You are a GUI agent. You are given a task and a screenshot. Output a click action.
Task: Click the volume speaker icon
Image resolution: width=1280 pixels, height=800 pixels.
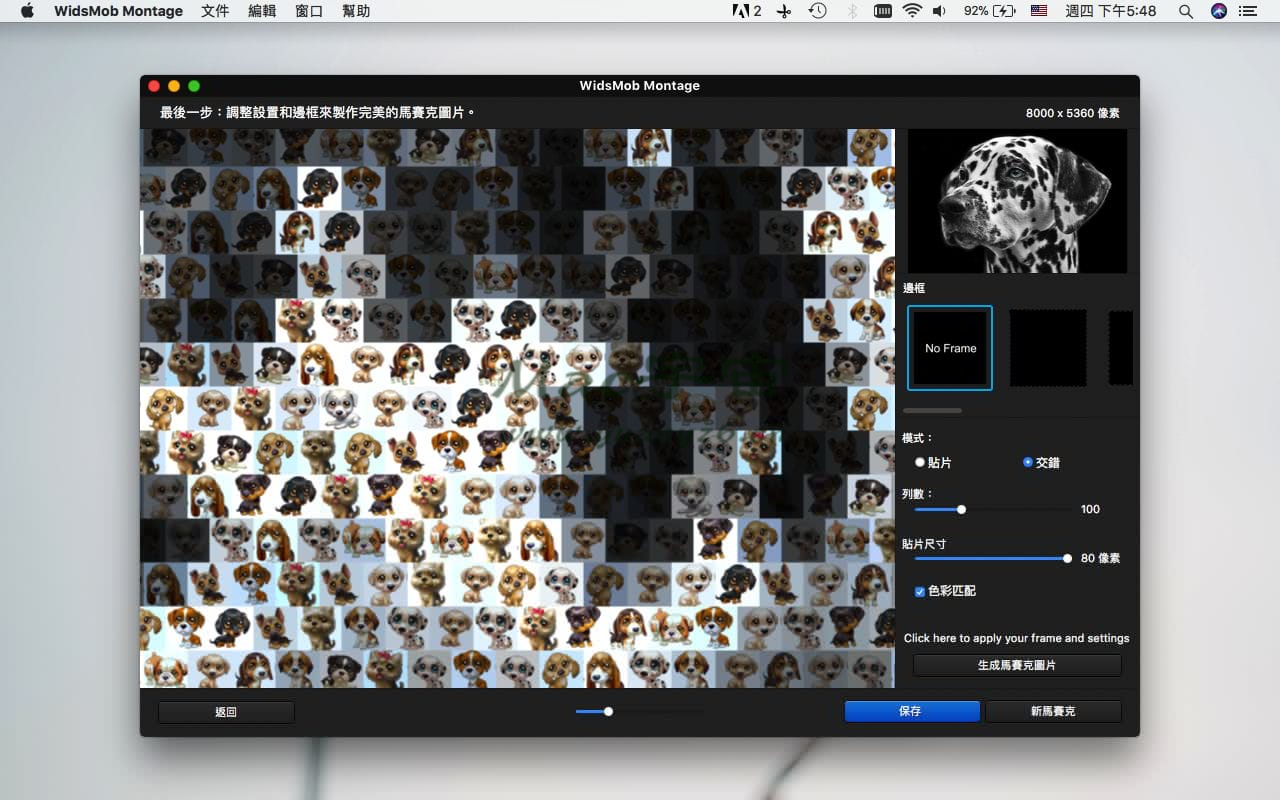(x=939, y=11)
